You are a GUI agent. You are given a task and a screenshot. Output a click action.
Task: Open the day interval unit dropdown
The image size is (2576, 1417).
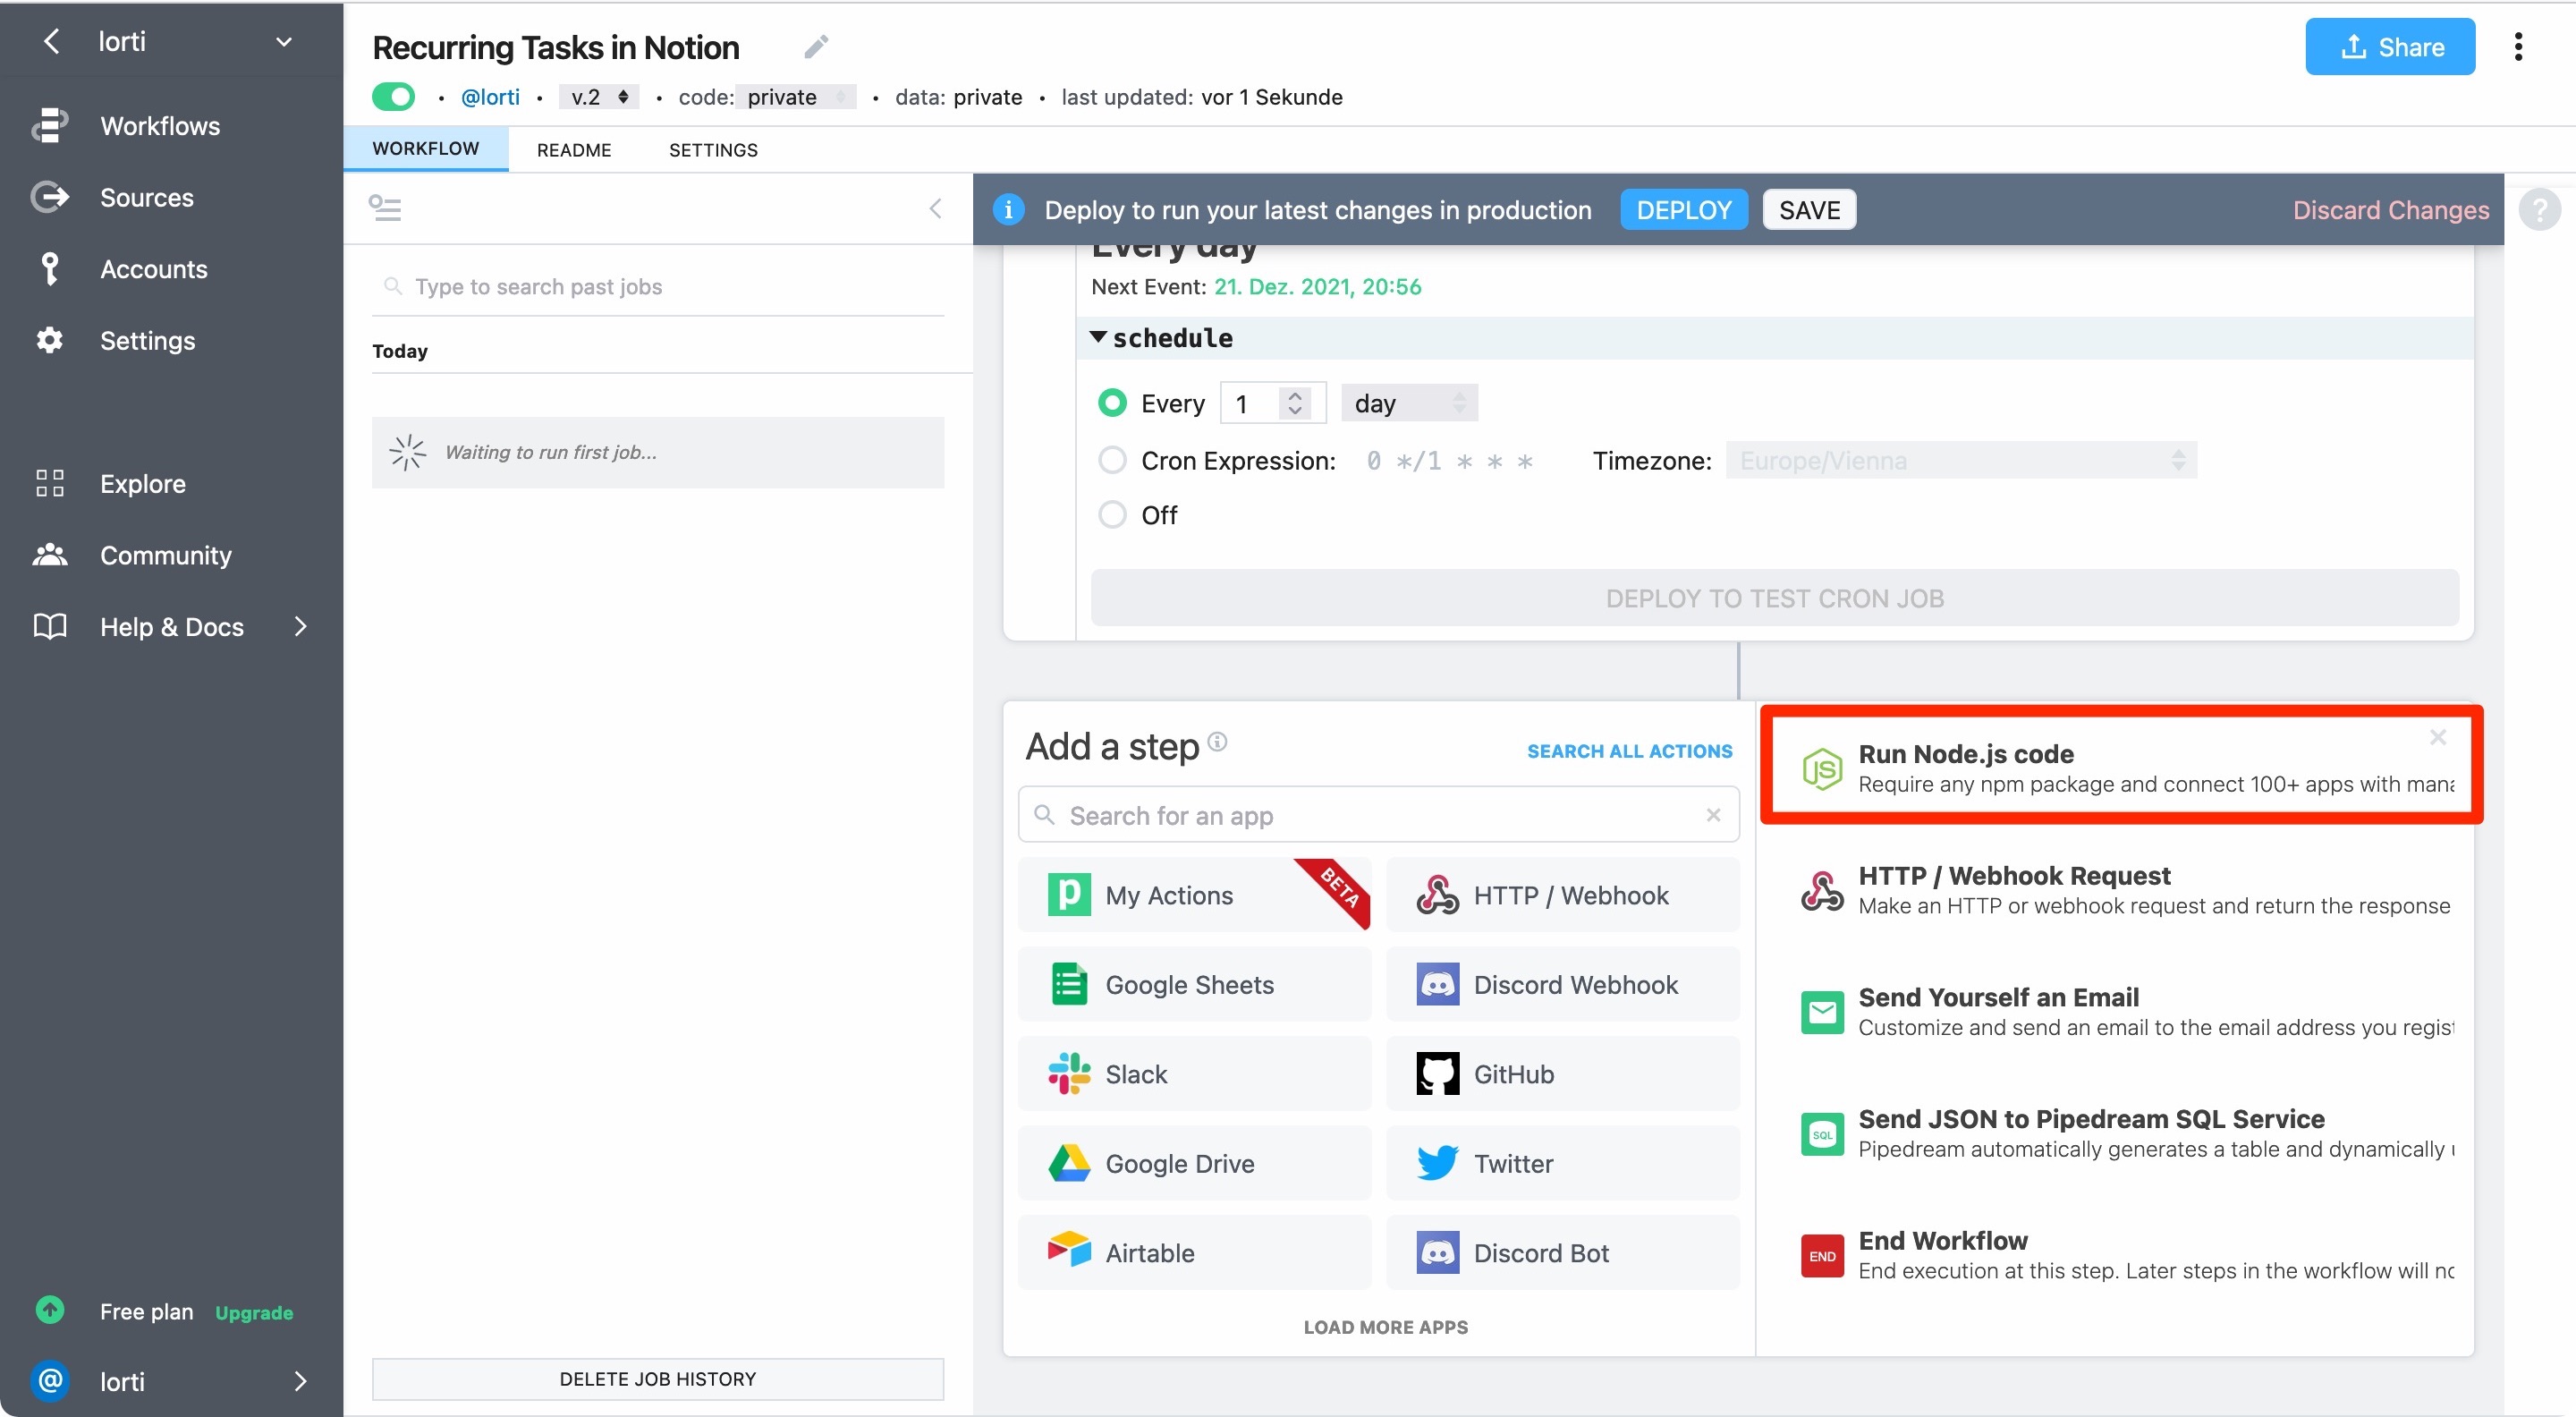click(x=1408, y=403)
